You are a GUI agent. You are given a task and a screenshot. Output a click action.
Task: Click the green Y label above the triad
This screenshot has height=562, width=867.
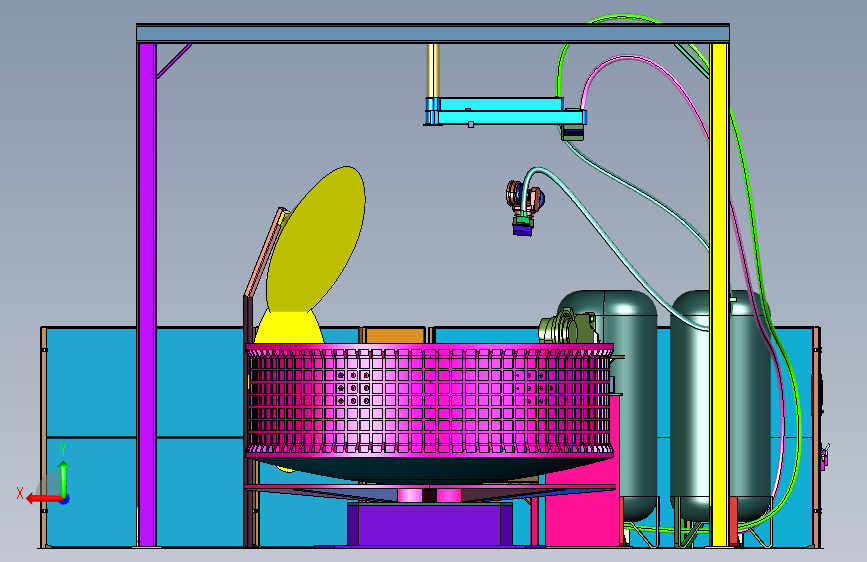[63, 450]
